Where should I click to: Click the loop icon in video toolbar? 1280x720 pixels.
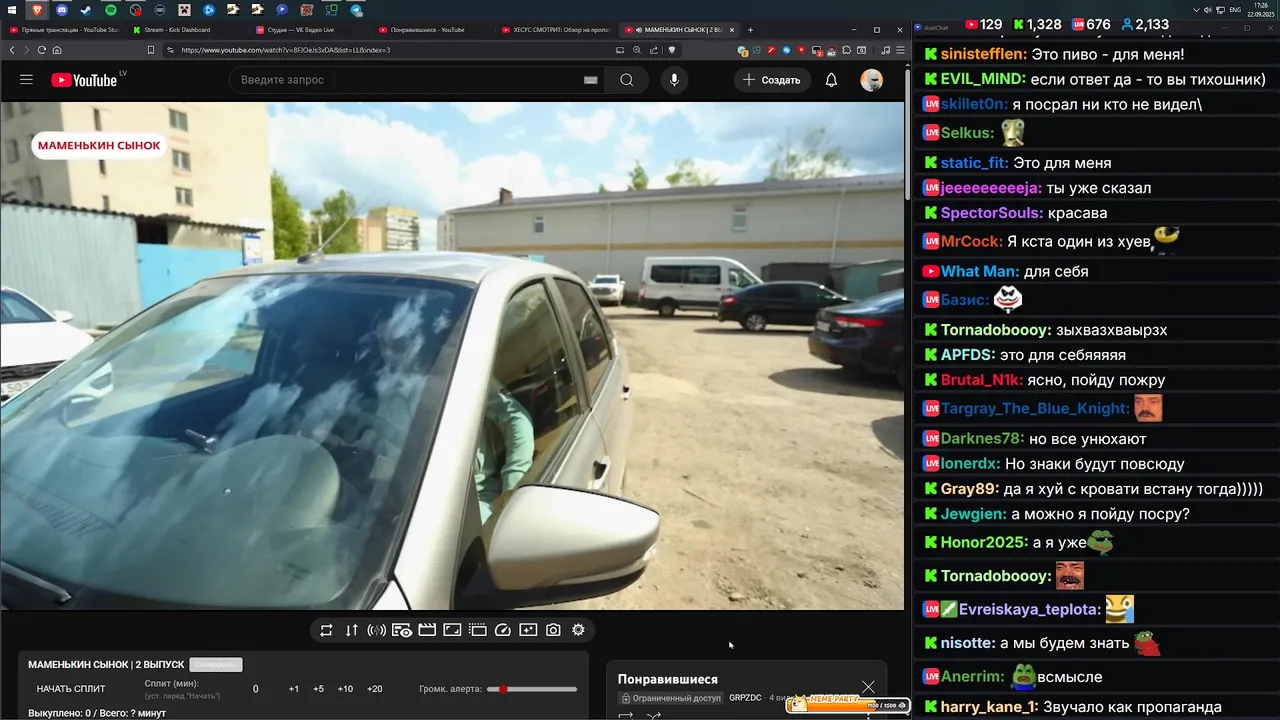pos(326,630)
